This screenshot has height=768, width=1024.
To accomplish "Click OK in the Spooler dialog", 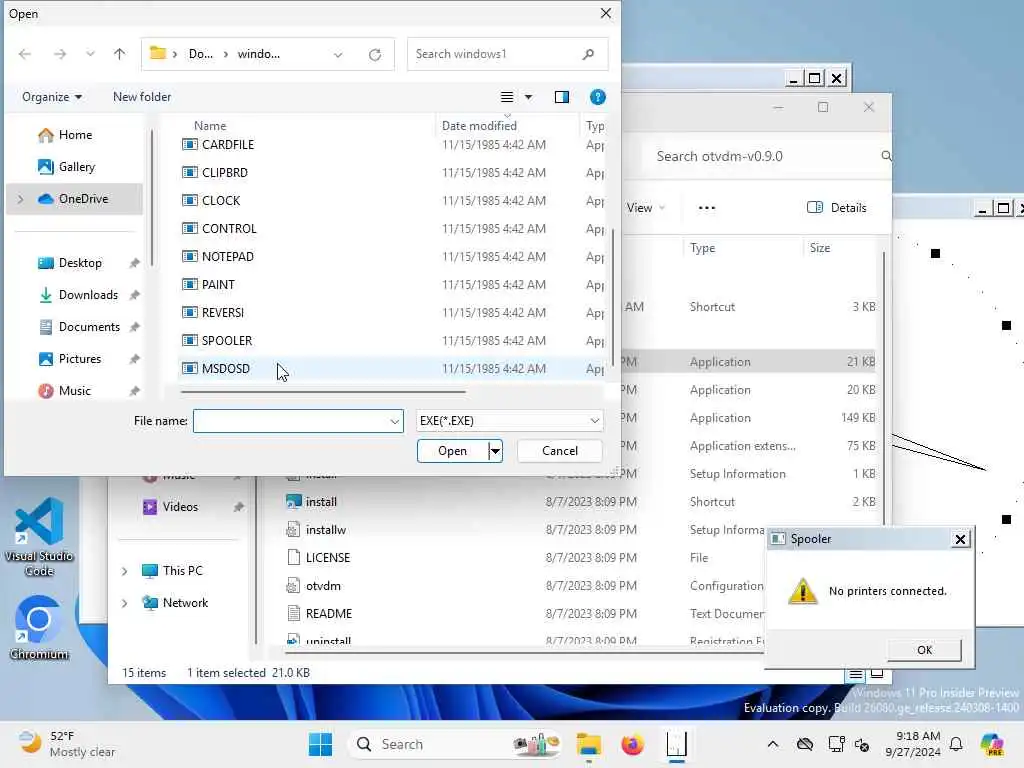I will 924,650.
